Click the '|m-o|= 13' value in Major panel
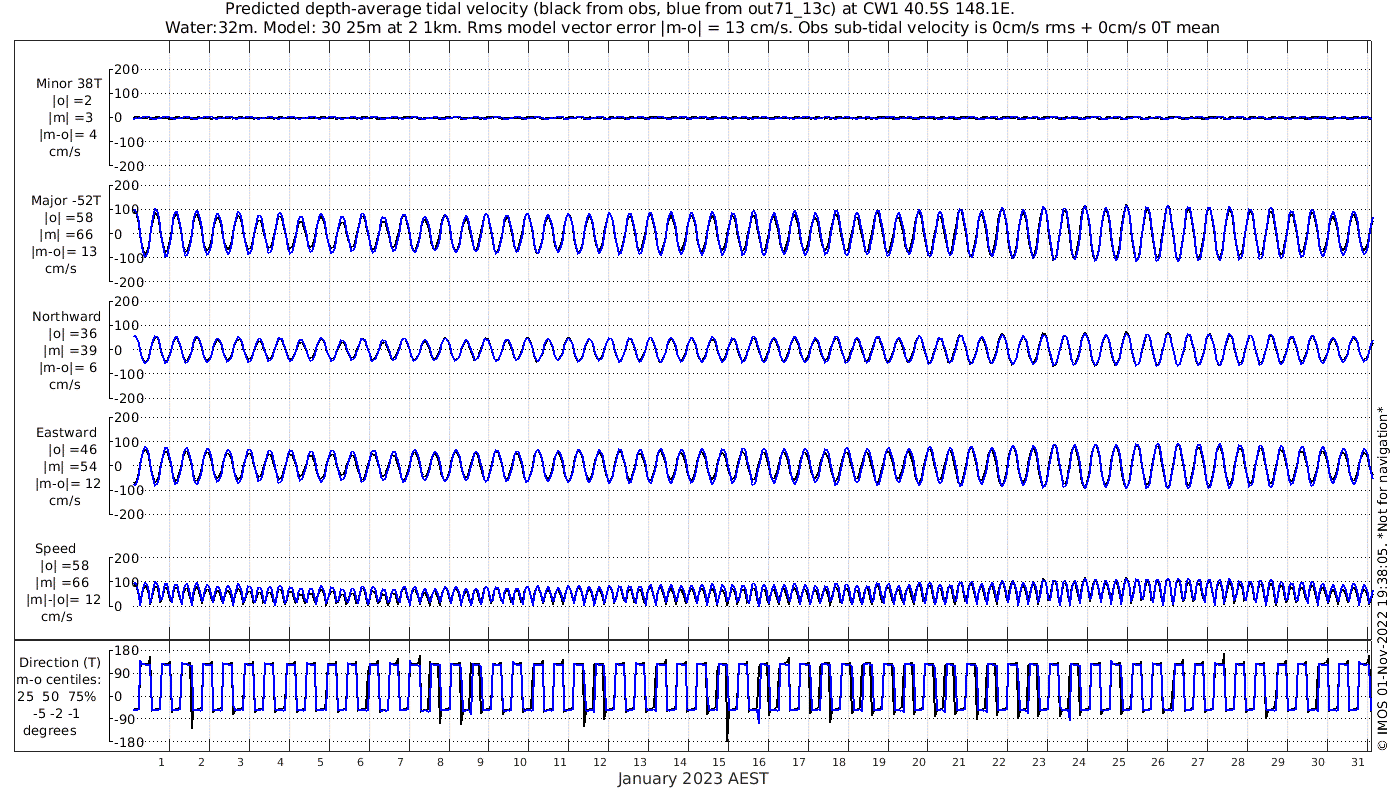 tap(66, 251)
